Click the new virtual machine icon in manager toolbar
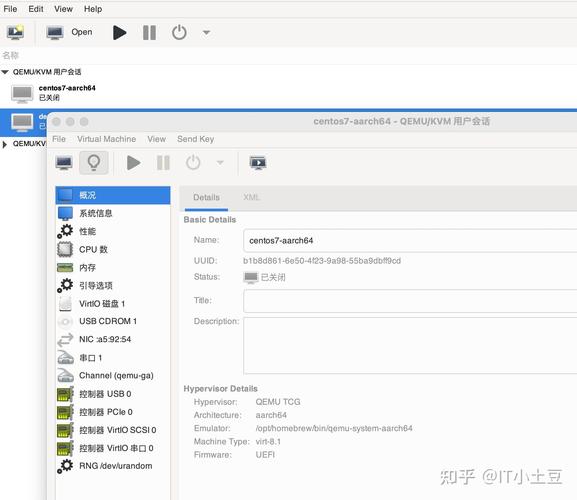 point(15,32)
